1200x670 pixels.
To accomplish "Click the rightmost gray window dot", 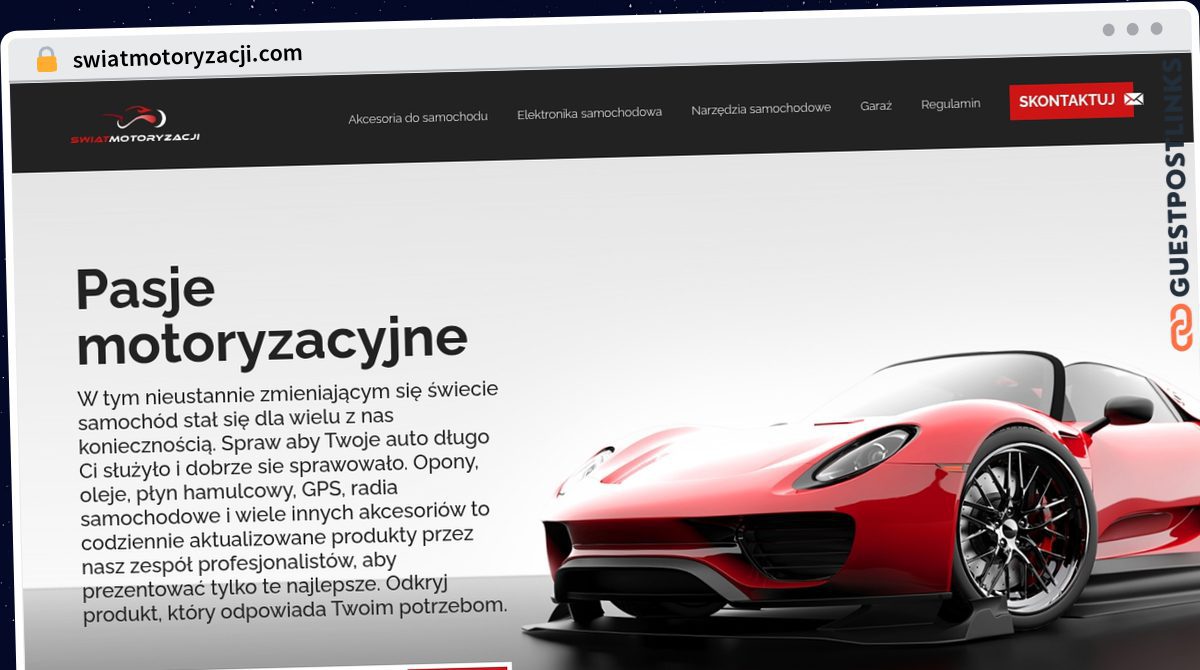I will point(1156,29).
